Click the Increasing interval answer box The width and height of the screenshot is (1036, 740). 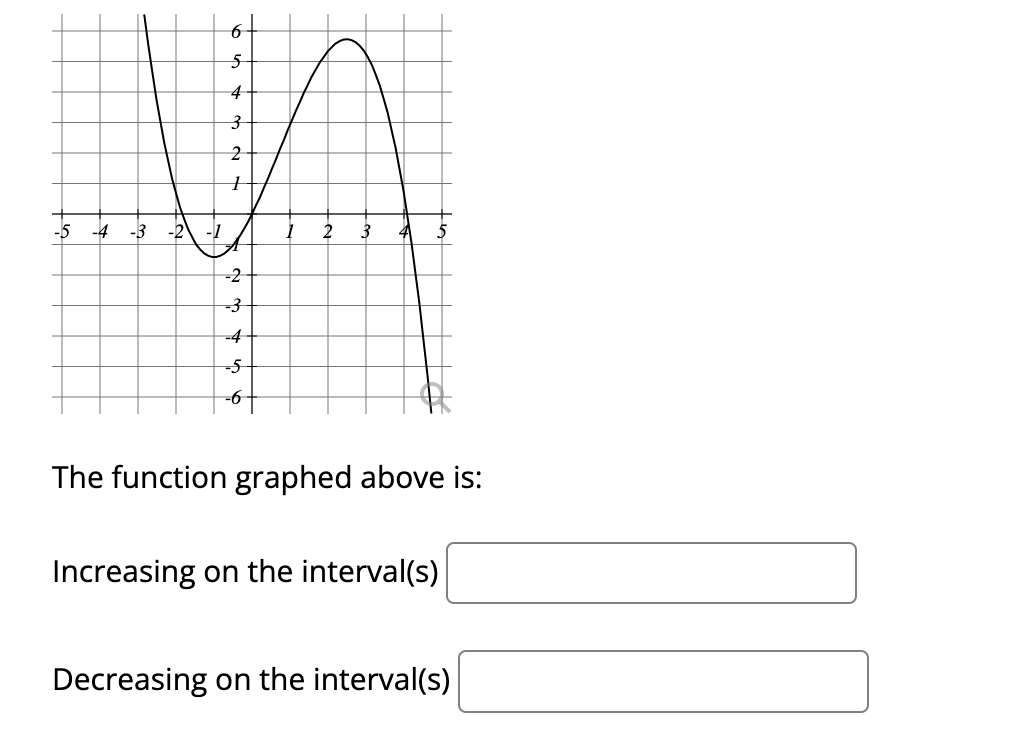point(652,573)
